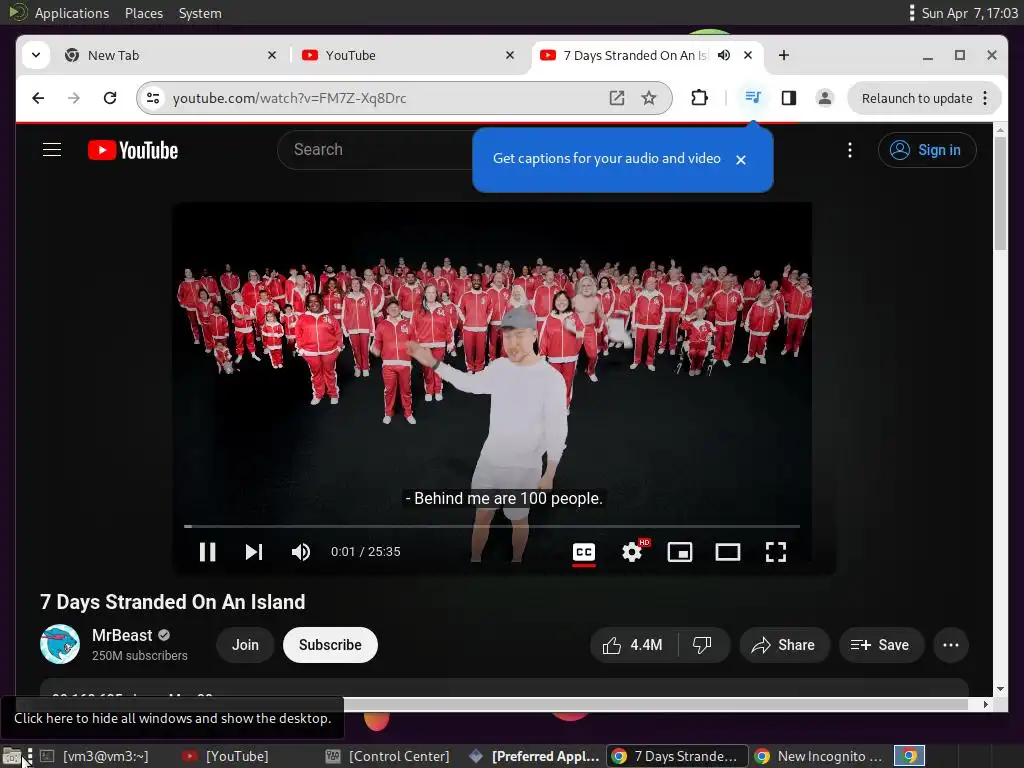The image size is (1024, 768).
Task: Click the video progress bar
Action: tap(491, 526)
